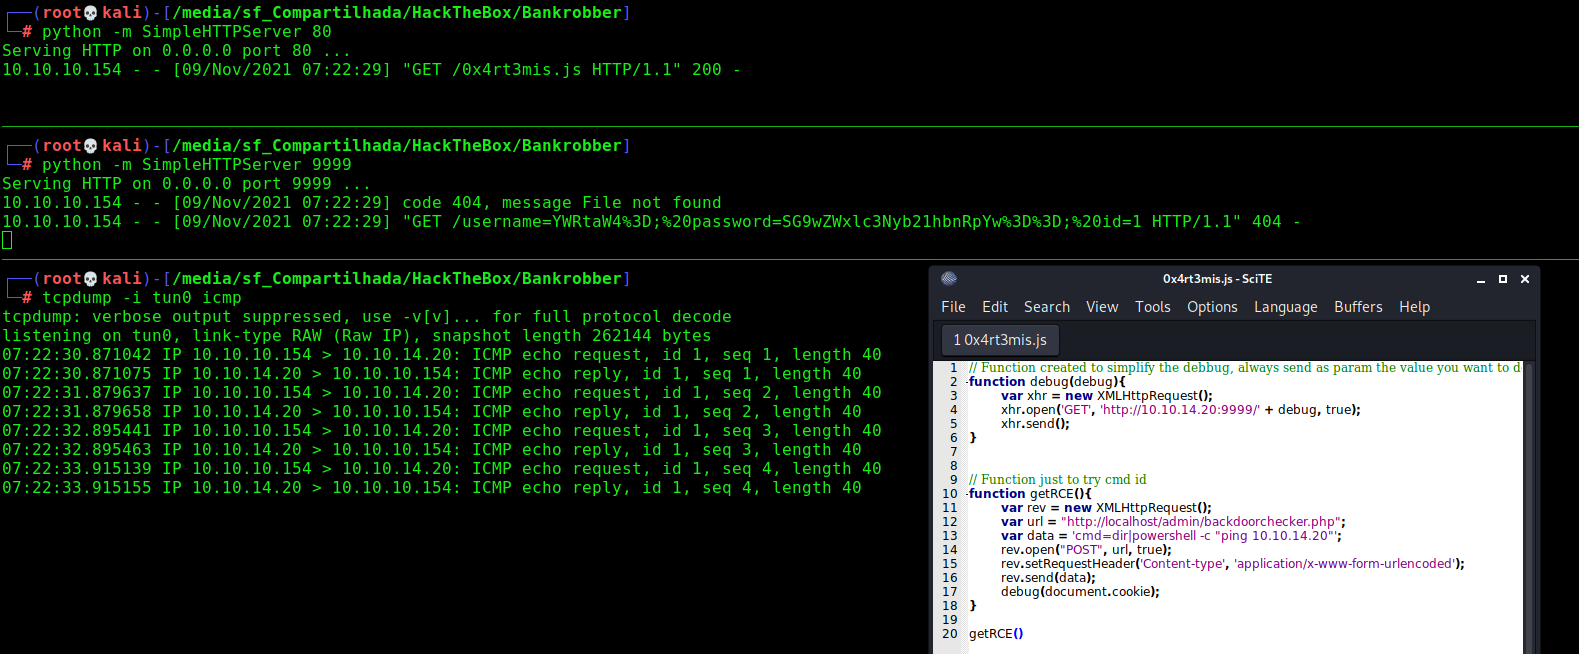Open the Options menu in SciTE

pos(1212,307)
